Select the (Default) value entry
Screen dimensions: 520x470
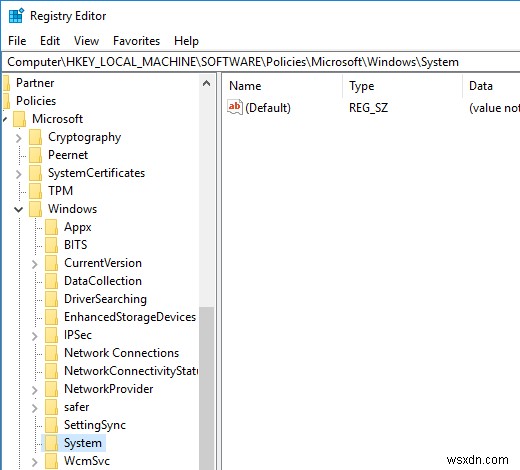pos(268,108)
